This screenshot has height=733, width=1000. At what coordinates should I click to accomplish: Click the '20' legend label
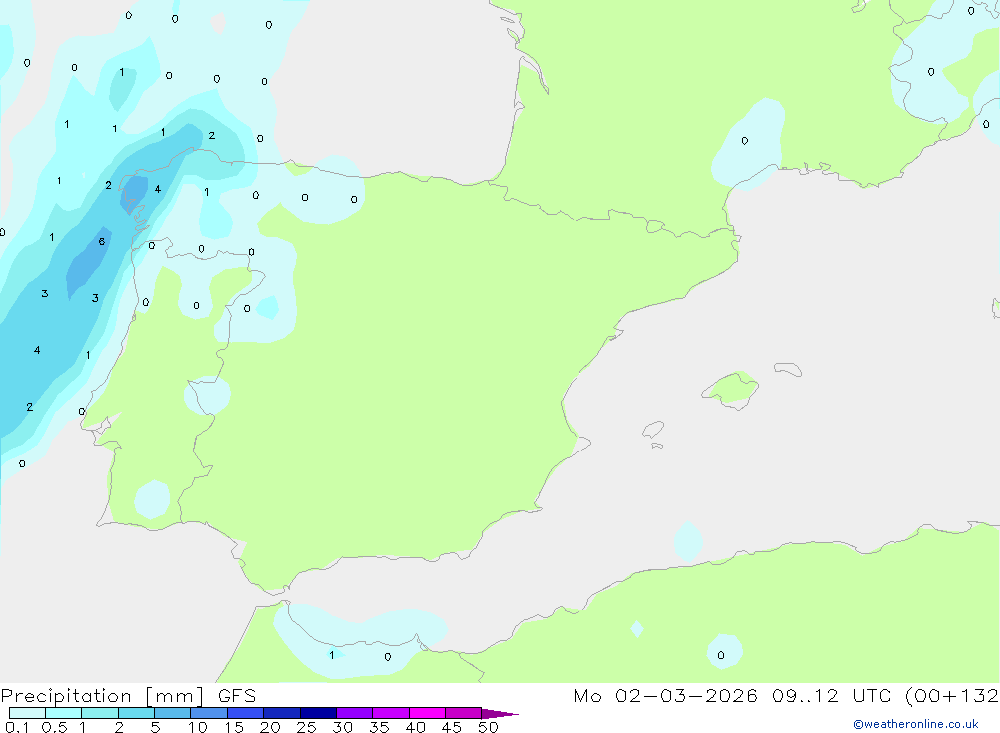[x=270, y=727]
